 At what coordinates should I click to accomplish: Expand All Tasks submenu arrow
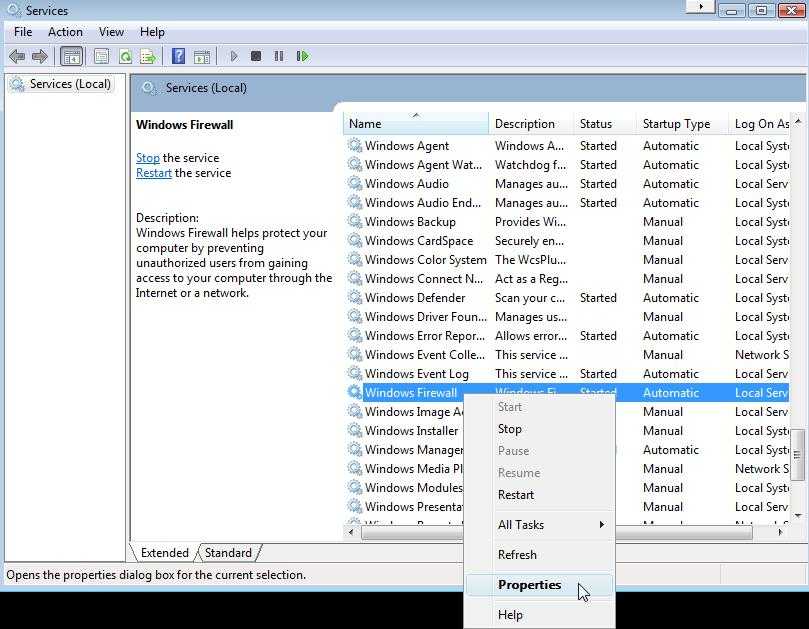(602, 525)
